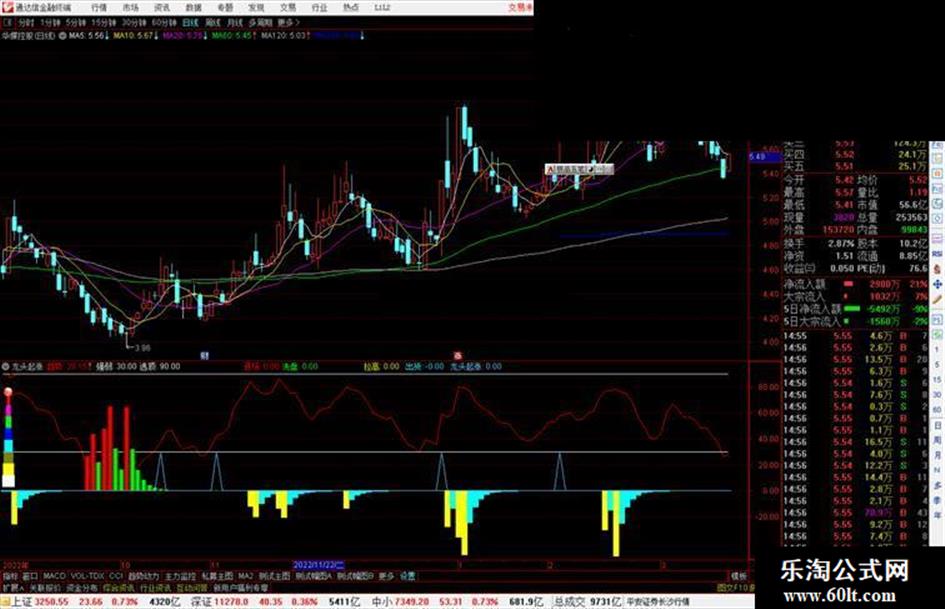Open the 综合资讯 tab
Screen dimensions: 945x609
pyautogui.click(x=118, y=588)
